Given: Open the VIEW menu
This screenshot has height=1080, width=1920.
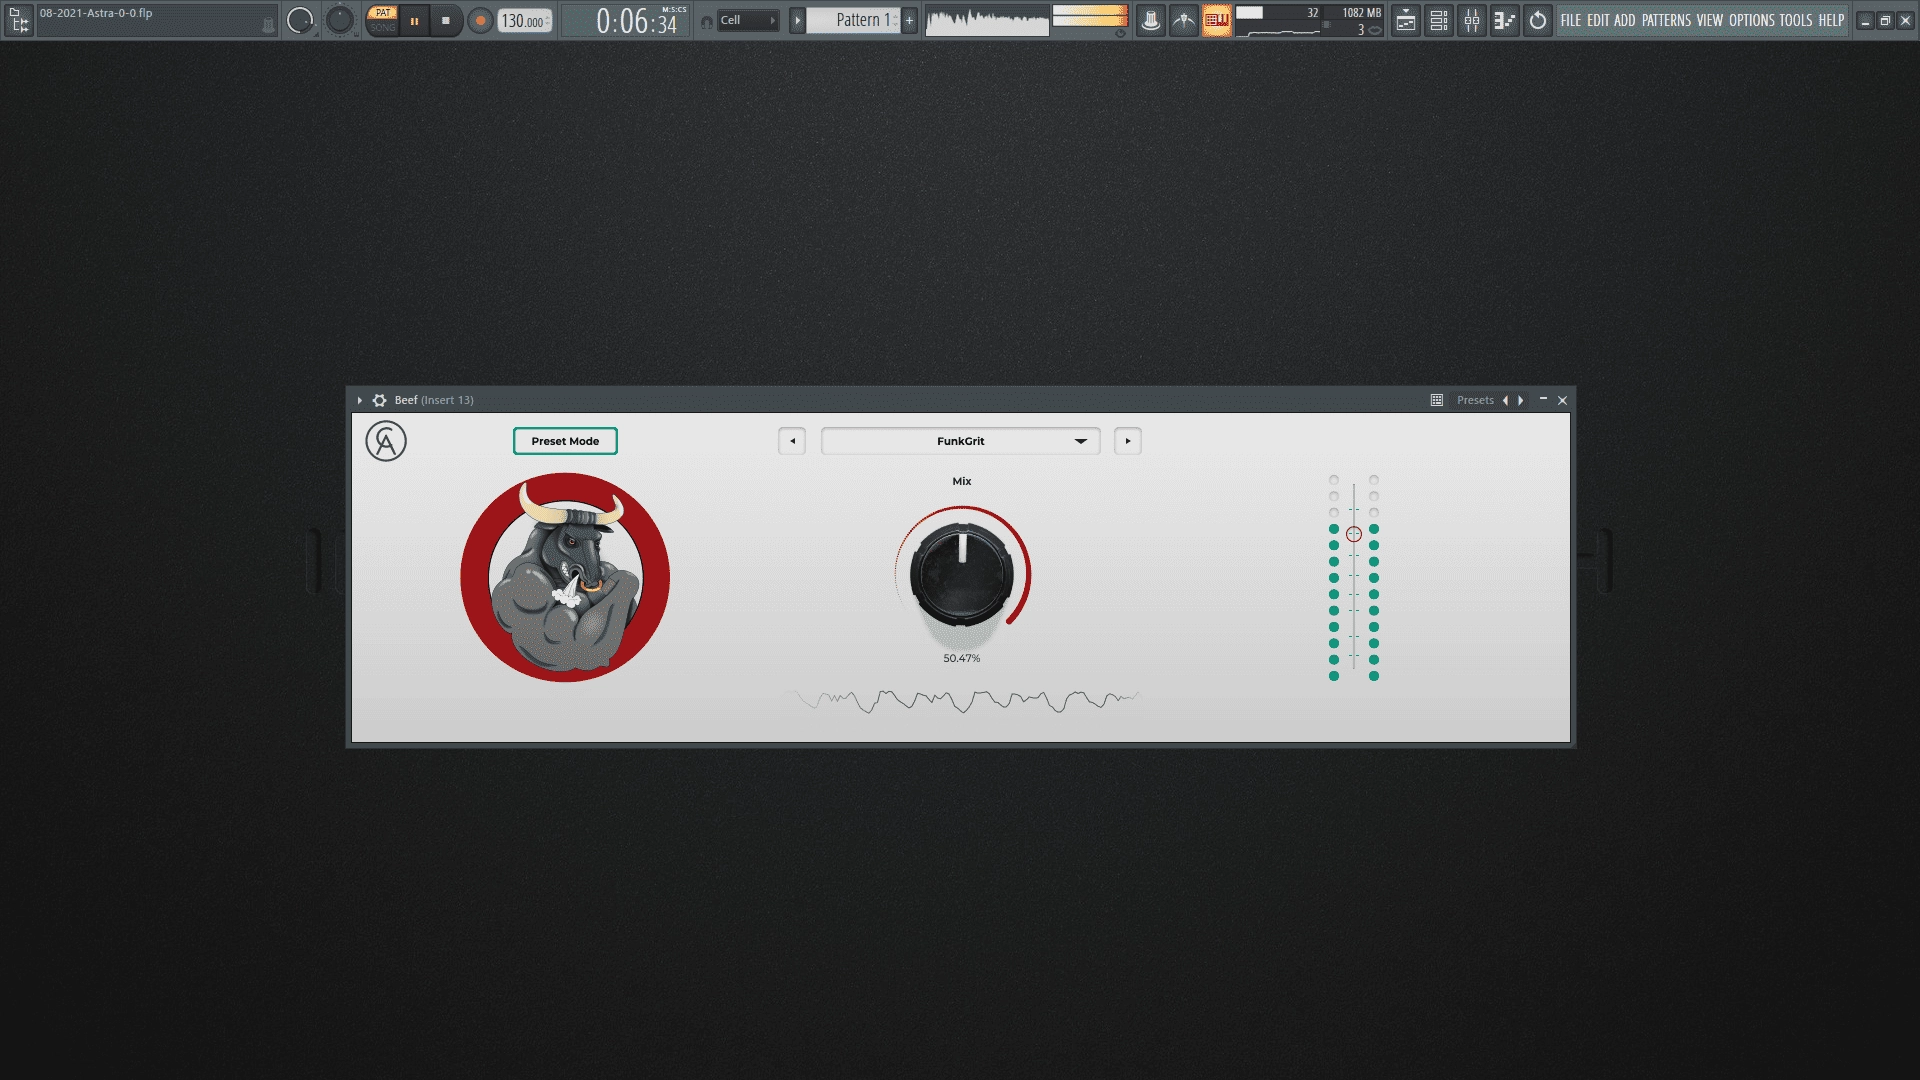Looking at the screenshot, I should [1710, 20].
